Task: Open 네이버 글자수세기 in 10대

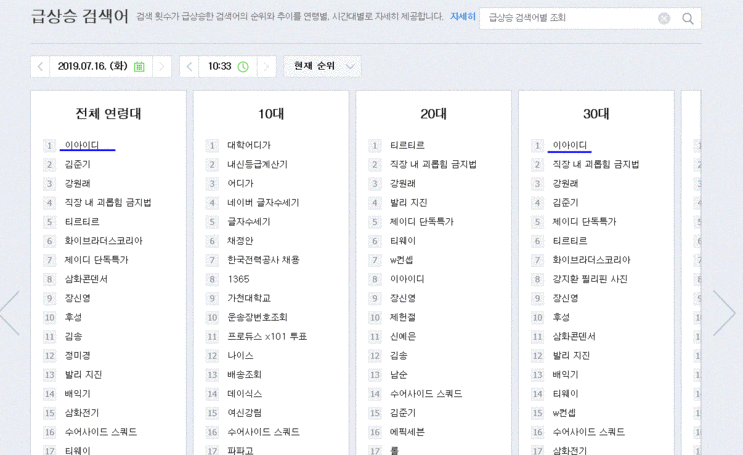Action: click(263, 202)
